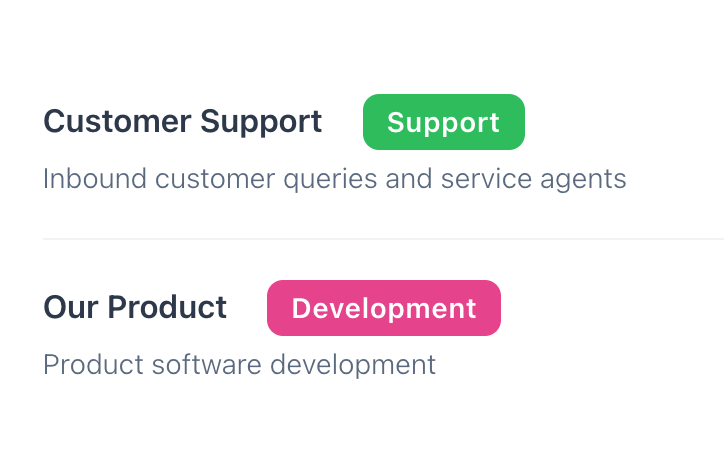Click the word "agents" in the description
Screen dimensions: 724x462
coord(589,180)
